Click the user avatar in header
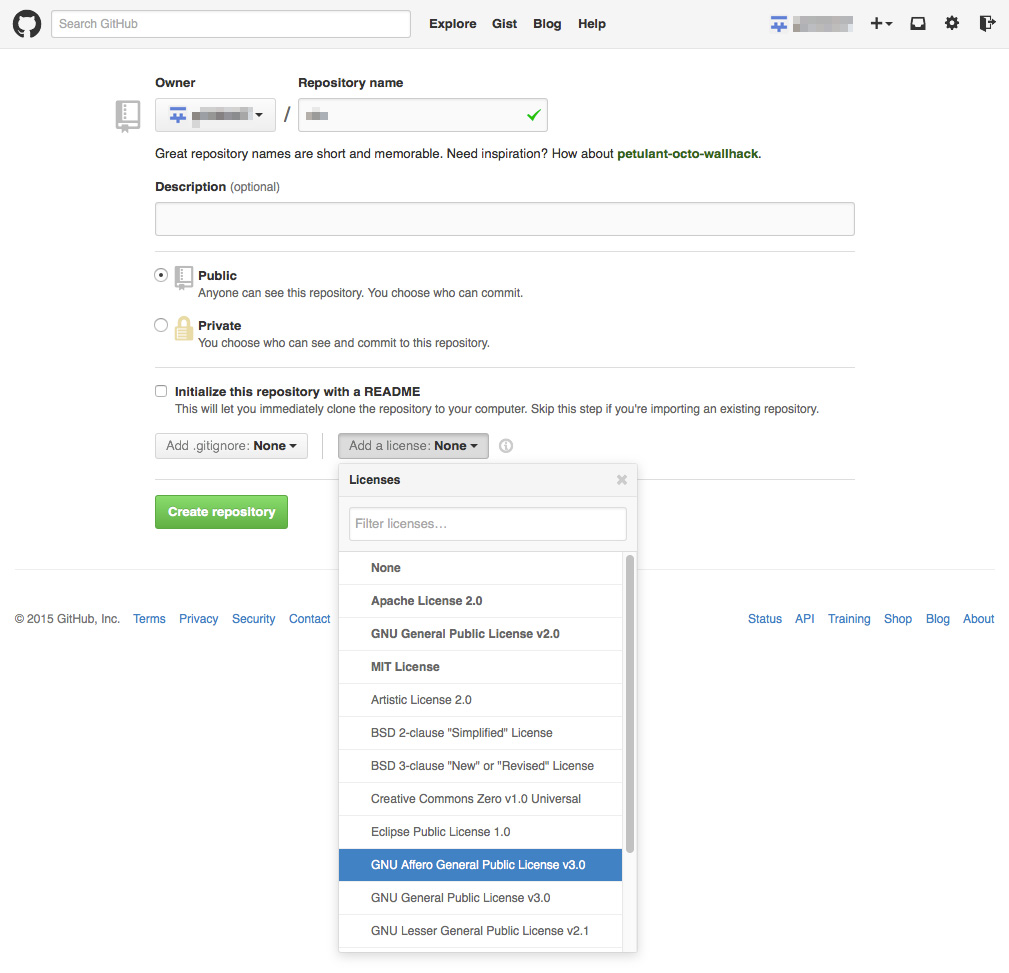This screenshot has height=973, width=1009. [x=779, y=24]
